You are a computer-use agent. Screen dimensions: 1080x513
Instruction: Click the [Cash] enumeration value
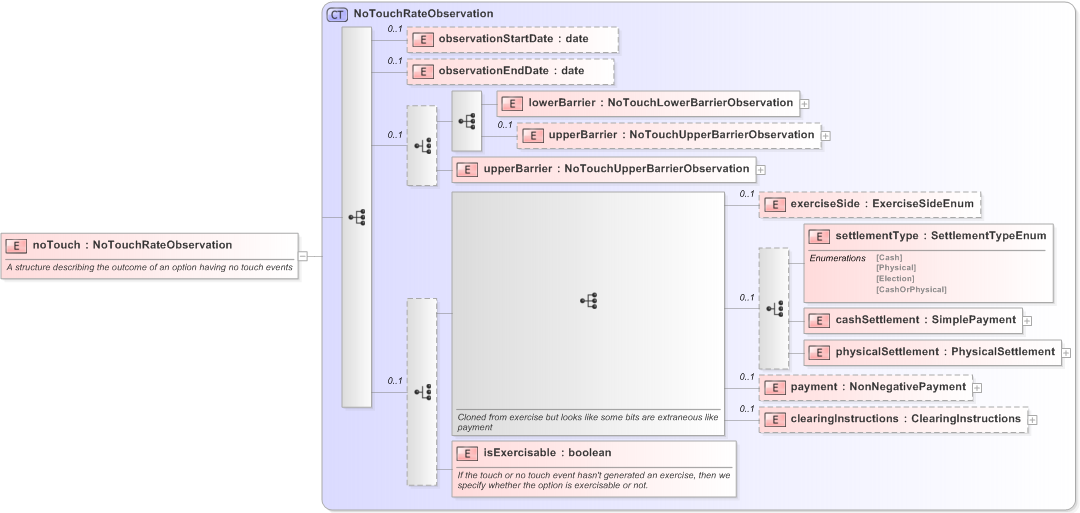click(889, 258)
